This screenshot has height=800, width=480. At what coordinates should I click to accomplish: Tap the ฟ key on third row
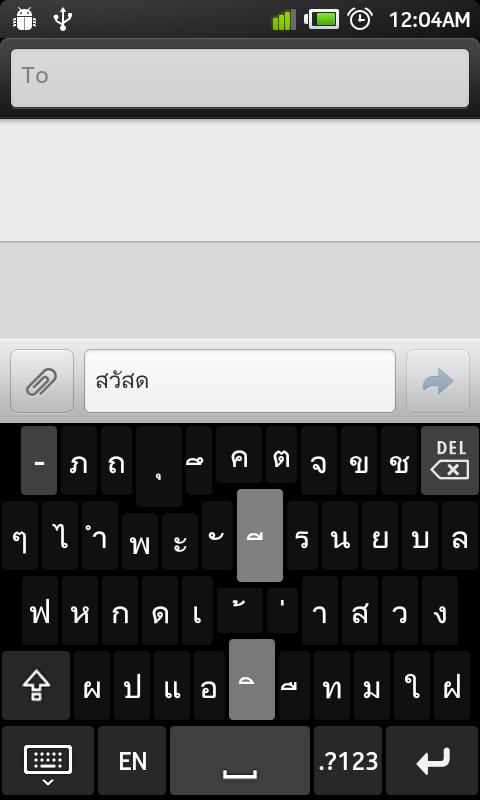point(40,610)
